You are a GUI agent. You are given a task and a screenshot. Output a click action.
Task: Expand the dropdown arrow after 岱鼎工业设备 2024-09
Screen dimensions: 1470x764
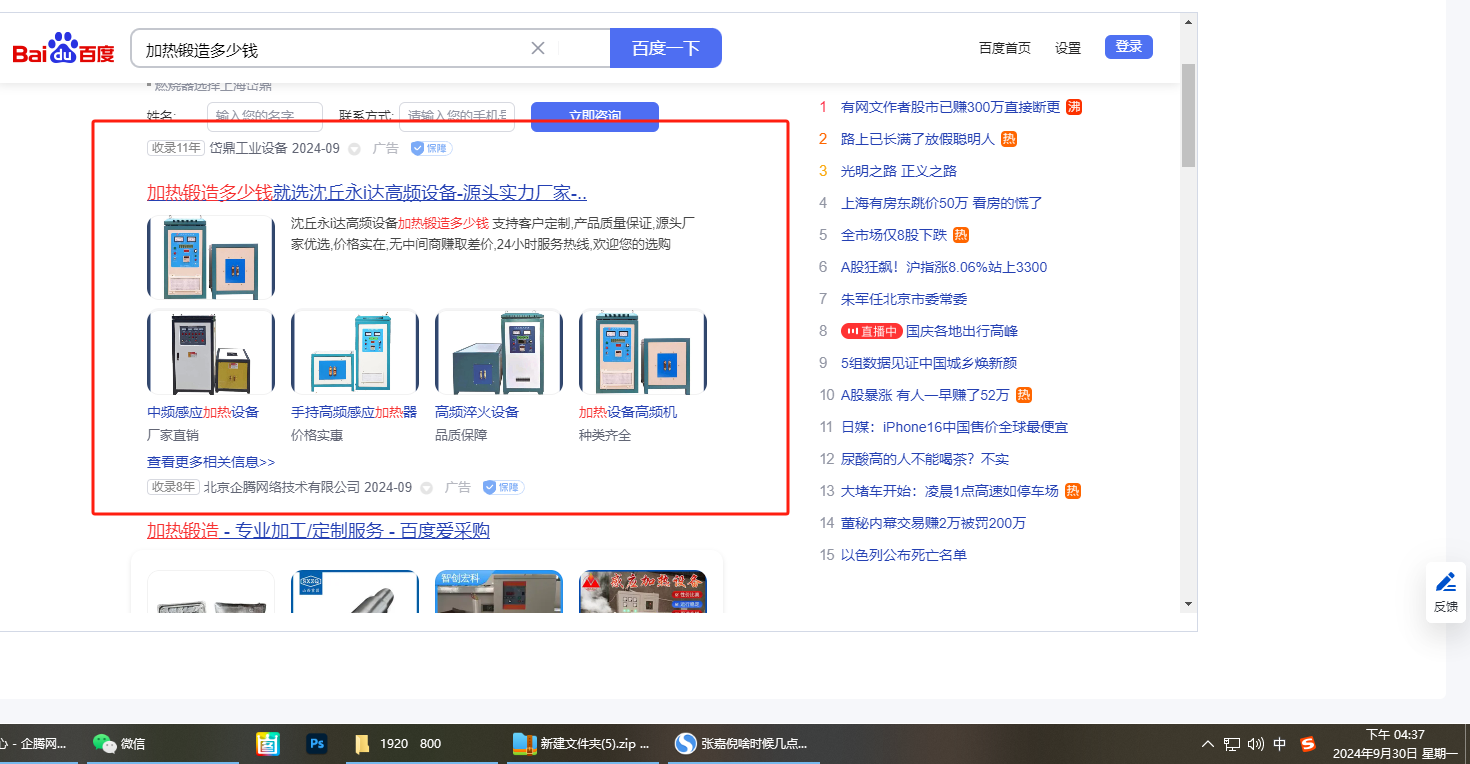click(354, 149)
